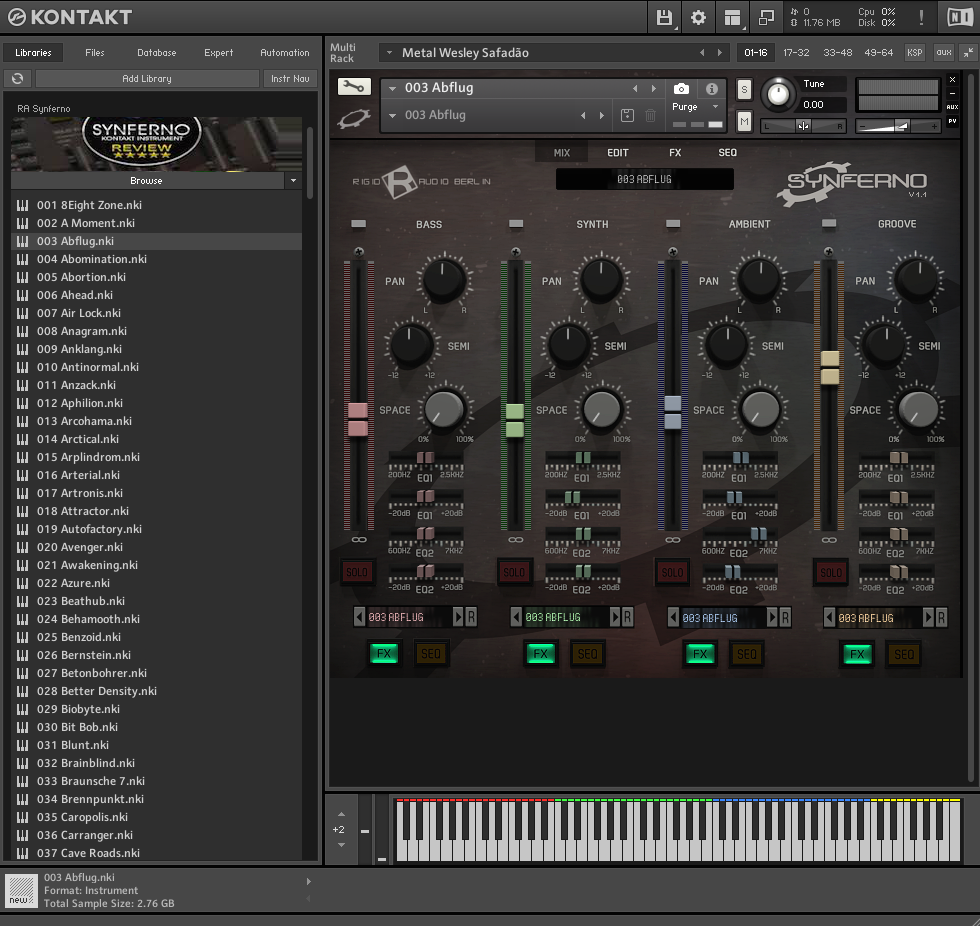This screenshot has width=980, height=926.
Task: Toggle the Ambient layer SOLO button
Action: 672,572
